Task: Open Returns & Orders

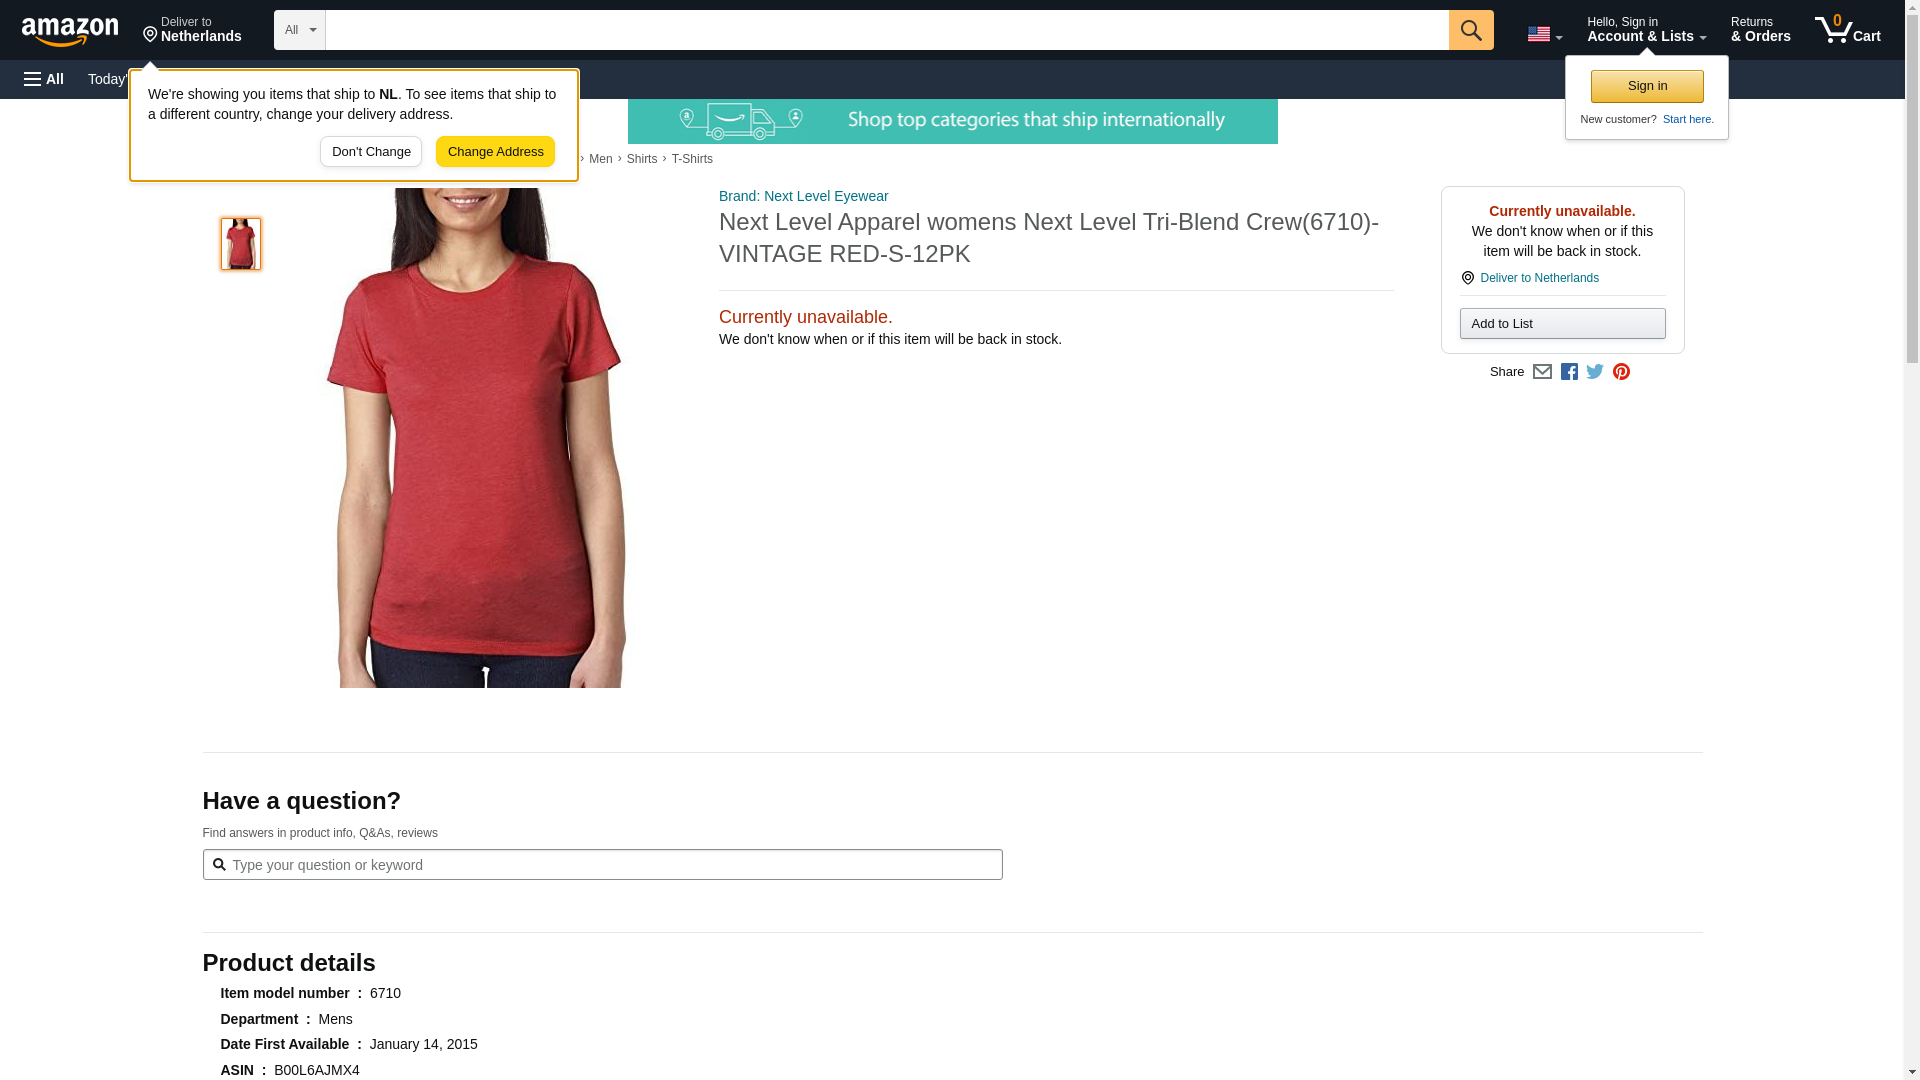Action: pos(1760,30)
